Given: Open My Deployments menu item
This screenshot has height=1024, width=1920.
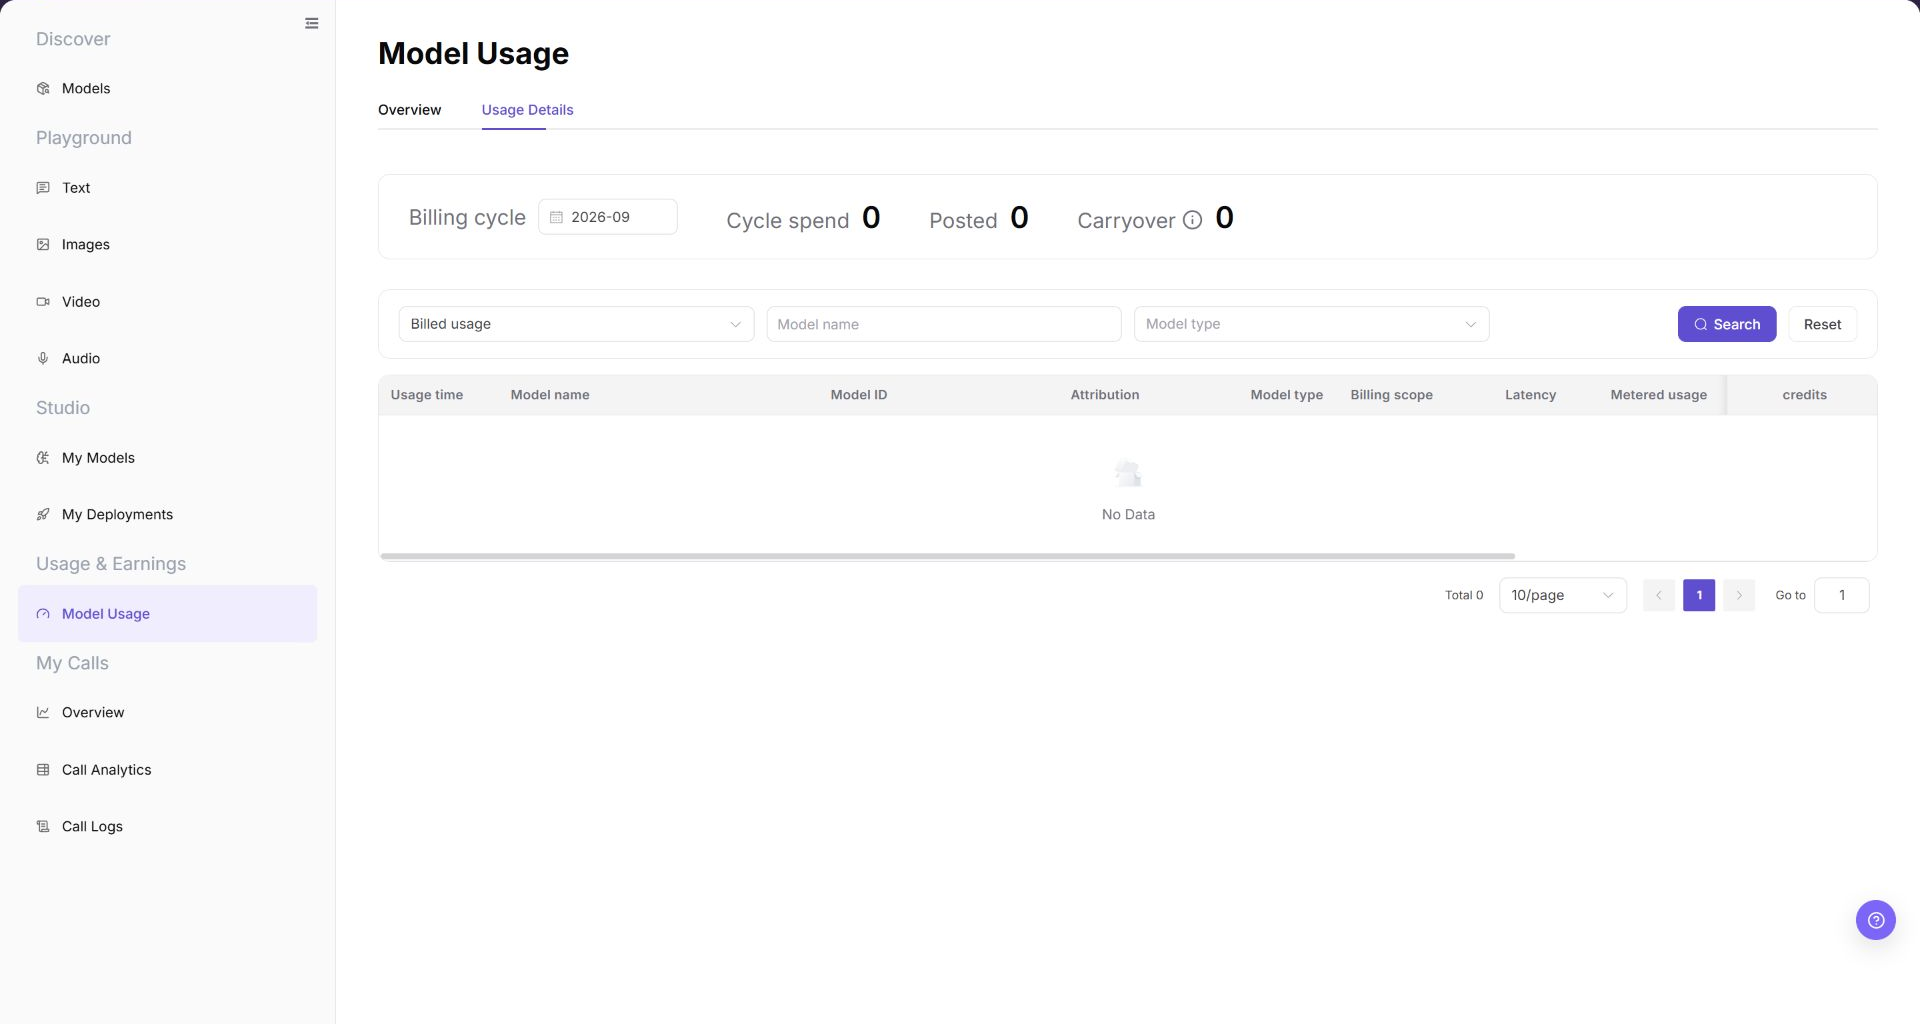Looking at the screenshot, I should pyautogui.click(x=167, y=514).
